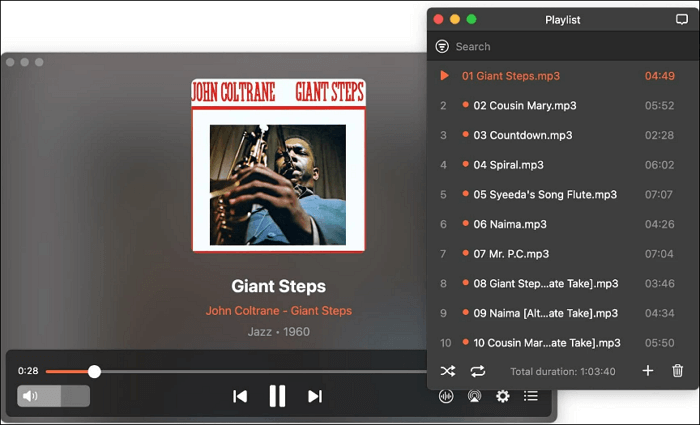Open AirPlay streaming icon in player
This screenshot has height=425, width=700.
[x=474, y=396]
